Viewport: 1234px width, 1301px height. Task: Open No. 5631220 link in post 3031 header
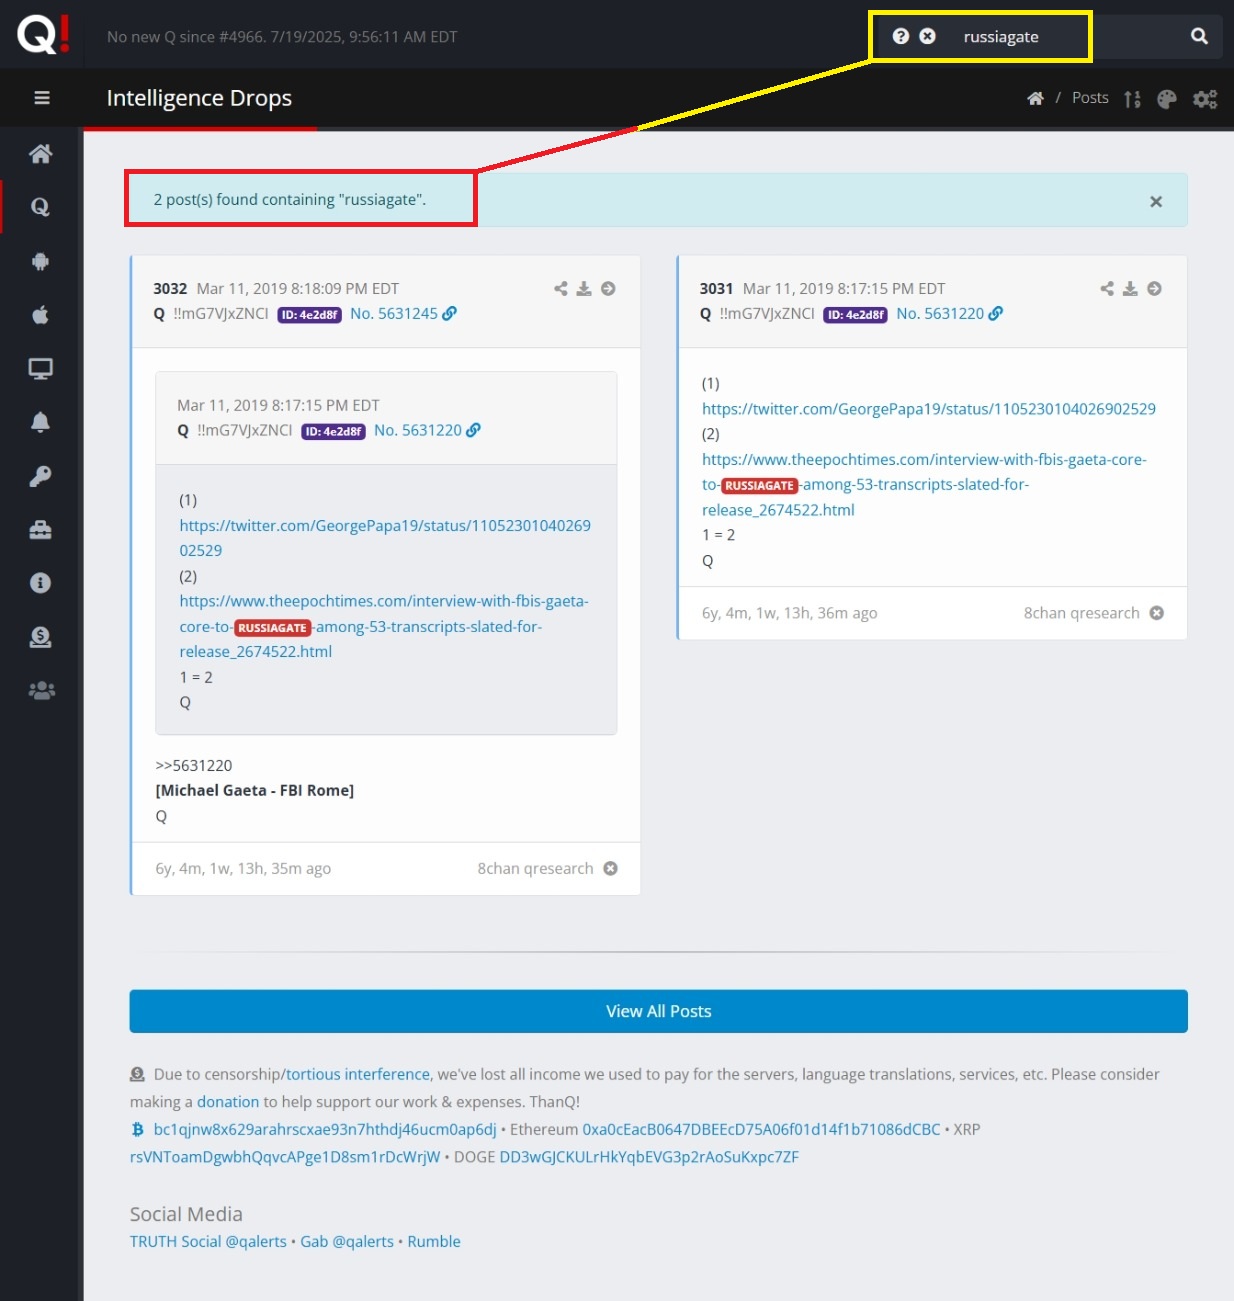949,314
